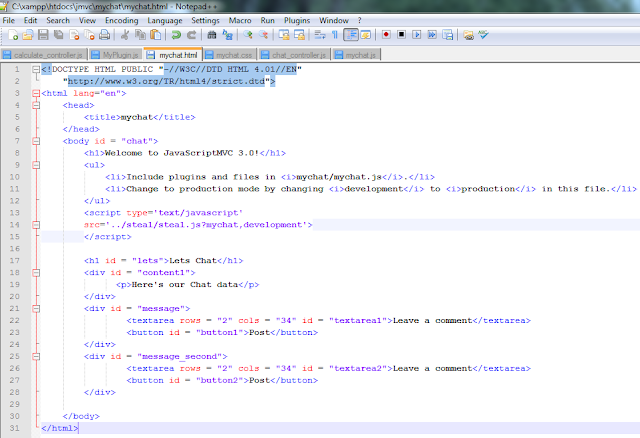Open Find with the binoculars icon
640x438 pixels.
(x=212, y=35)
